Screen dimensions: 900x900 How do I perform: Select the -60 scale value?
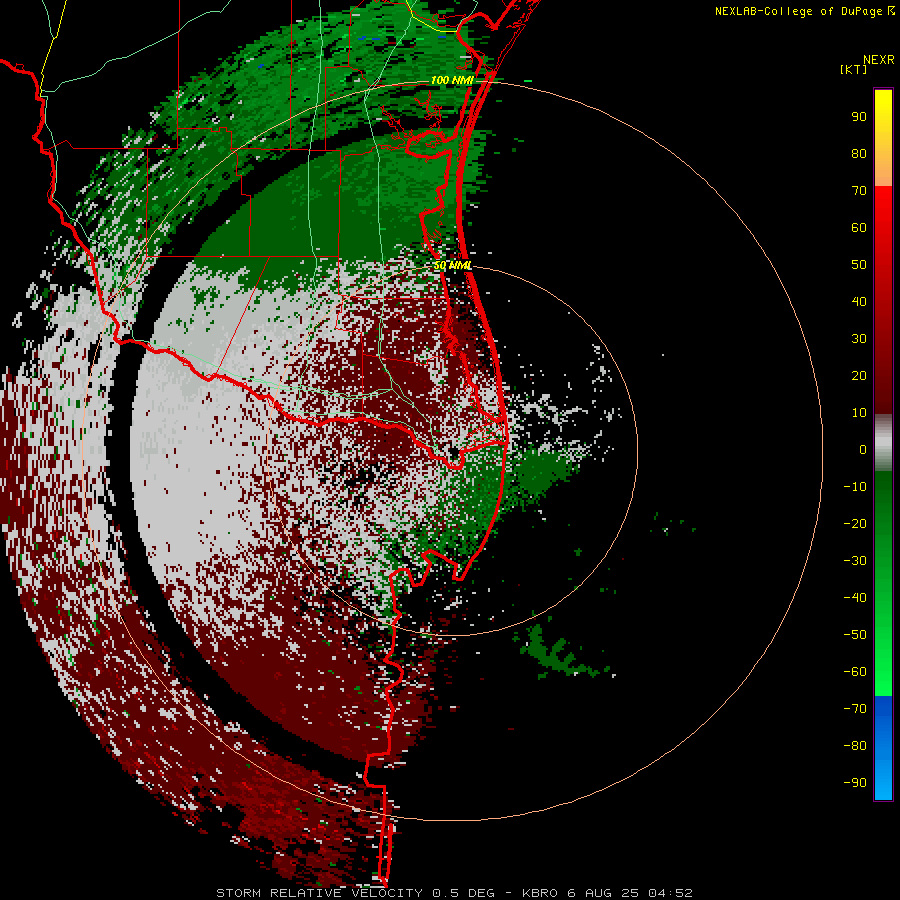[855, 672]
